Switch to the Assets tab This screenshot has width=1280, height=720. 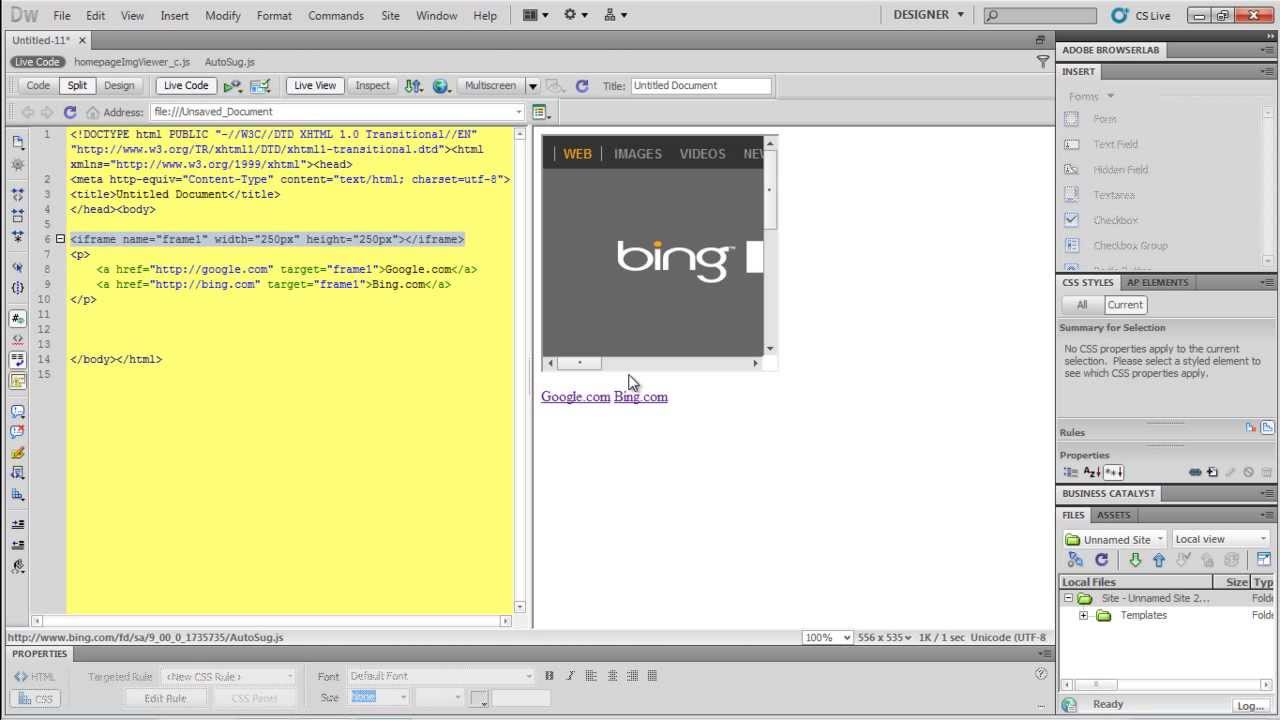[1113, 515]
